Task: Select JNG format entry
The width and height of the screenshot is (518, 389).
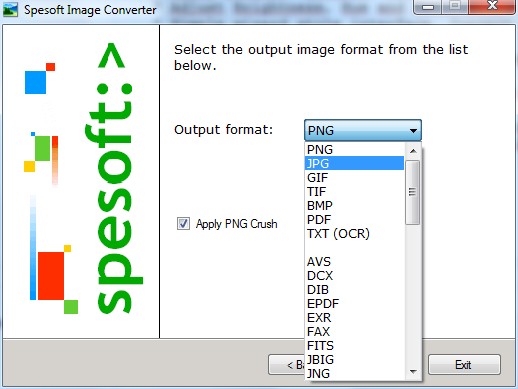Action: tap(355, 373)
